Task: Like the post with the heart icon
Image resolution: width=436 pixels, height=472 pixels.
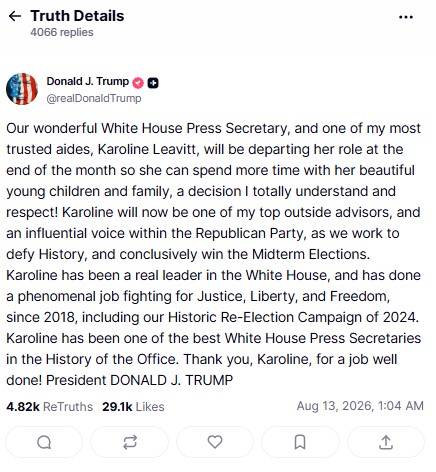Action: pos(215,442)
